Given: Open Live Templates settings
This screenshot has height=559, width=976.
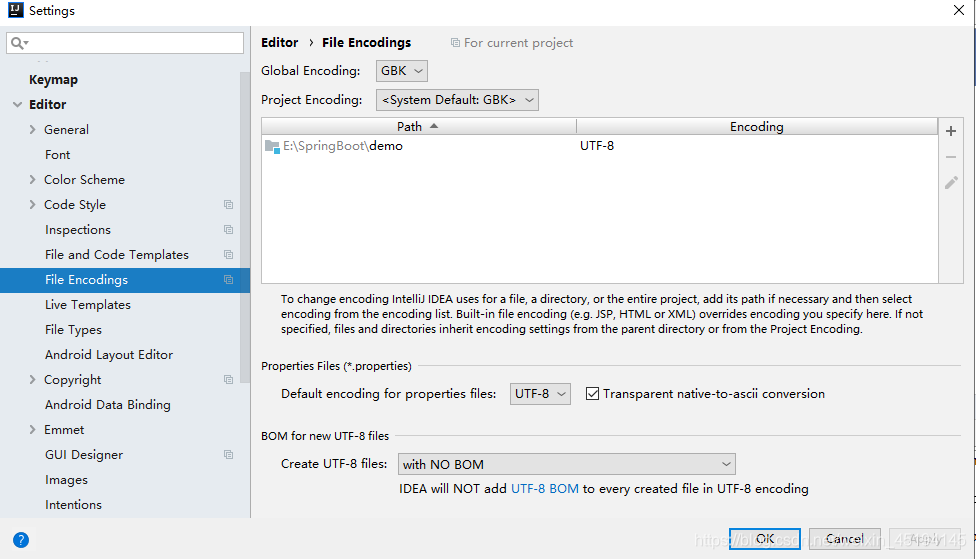Looking at the screenshot, I should [x=88, y=304].
